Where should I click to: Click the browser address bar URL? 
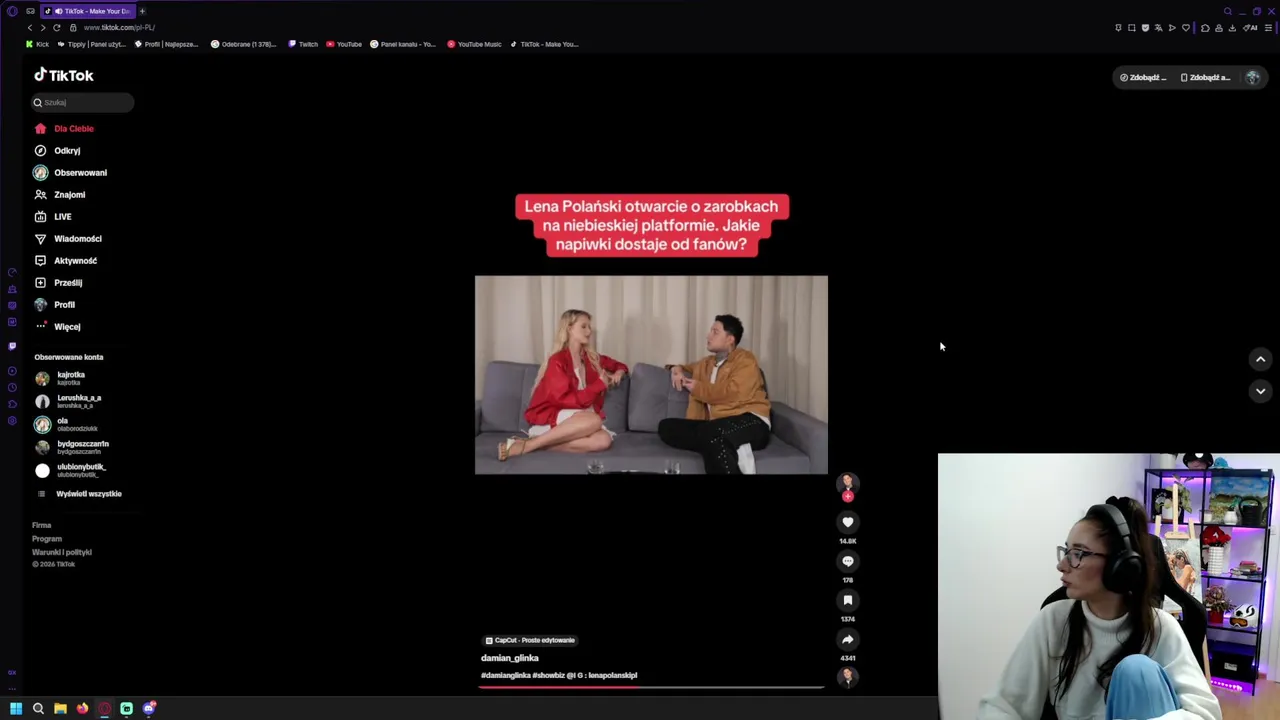pyautogui.click(x=119, y=28)
